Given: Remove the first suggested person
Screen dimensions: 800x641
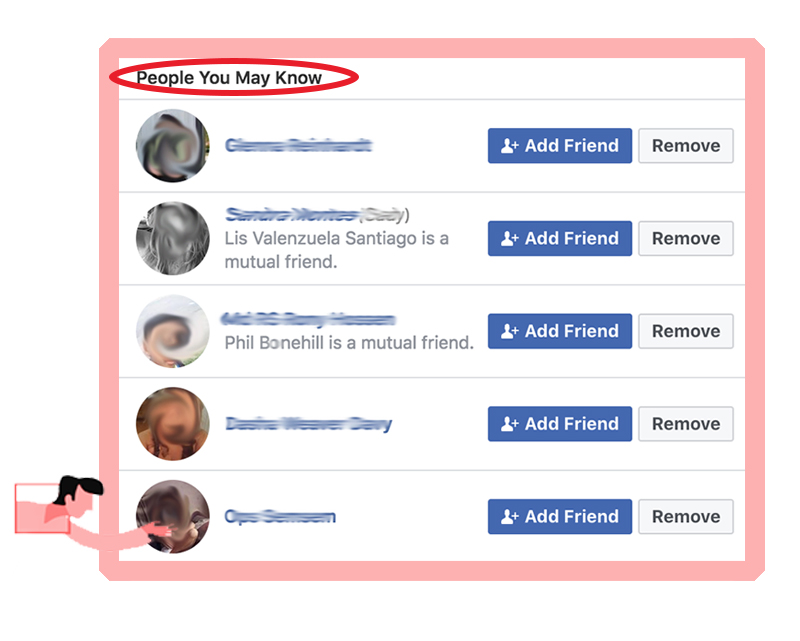Looking at the screenshot, I should click(686, 145).
